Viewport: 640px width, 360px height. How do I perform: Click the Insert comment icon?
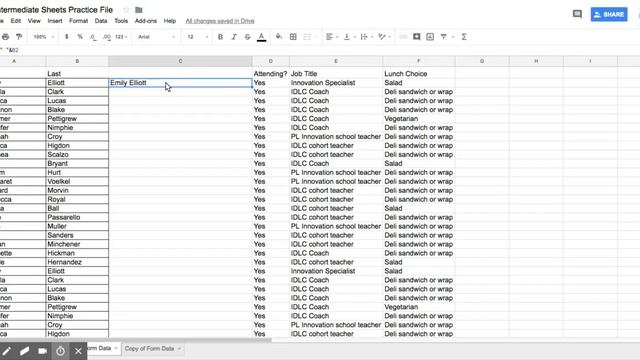tap(416, 37)
